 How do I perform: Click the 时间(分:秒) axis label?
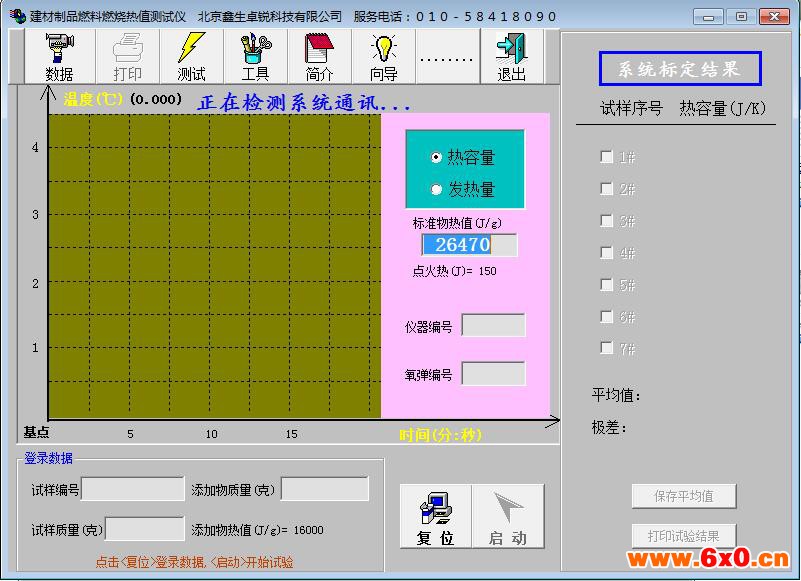tap(440, 435)
